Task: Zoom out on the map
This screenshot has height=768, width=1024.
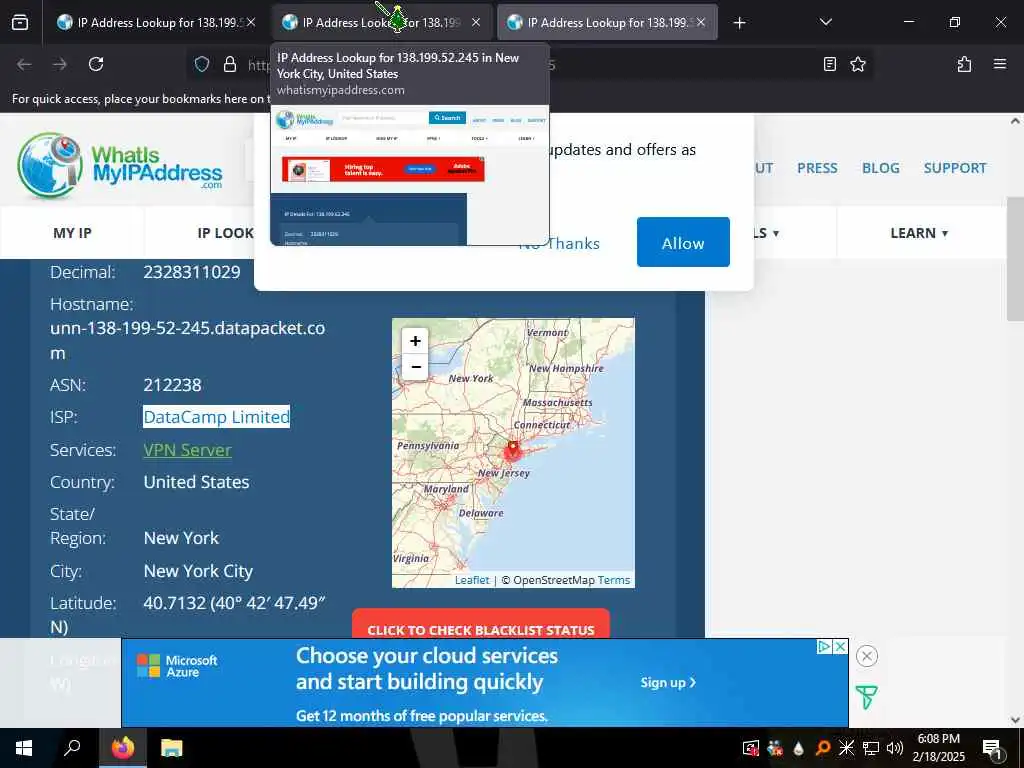Action: coord(415,367)
